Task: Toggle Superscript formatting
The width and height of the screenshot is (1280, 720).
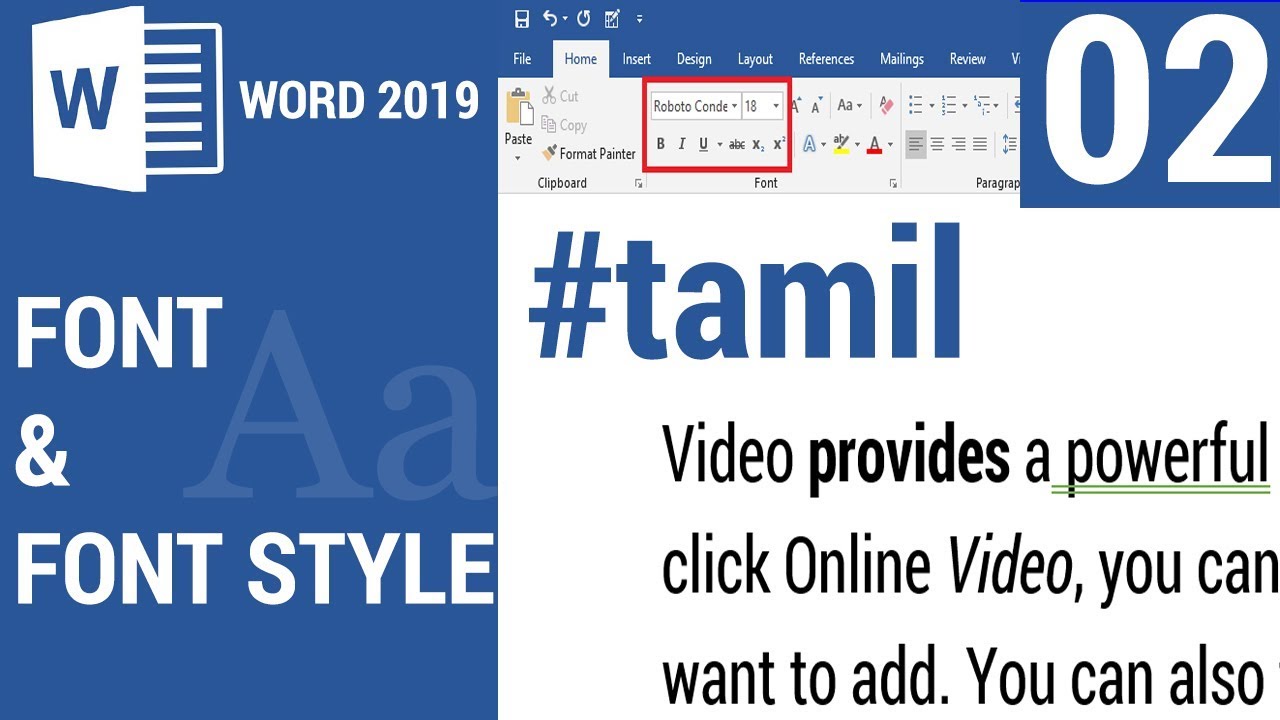Action: click(x=779, y=145)
